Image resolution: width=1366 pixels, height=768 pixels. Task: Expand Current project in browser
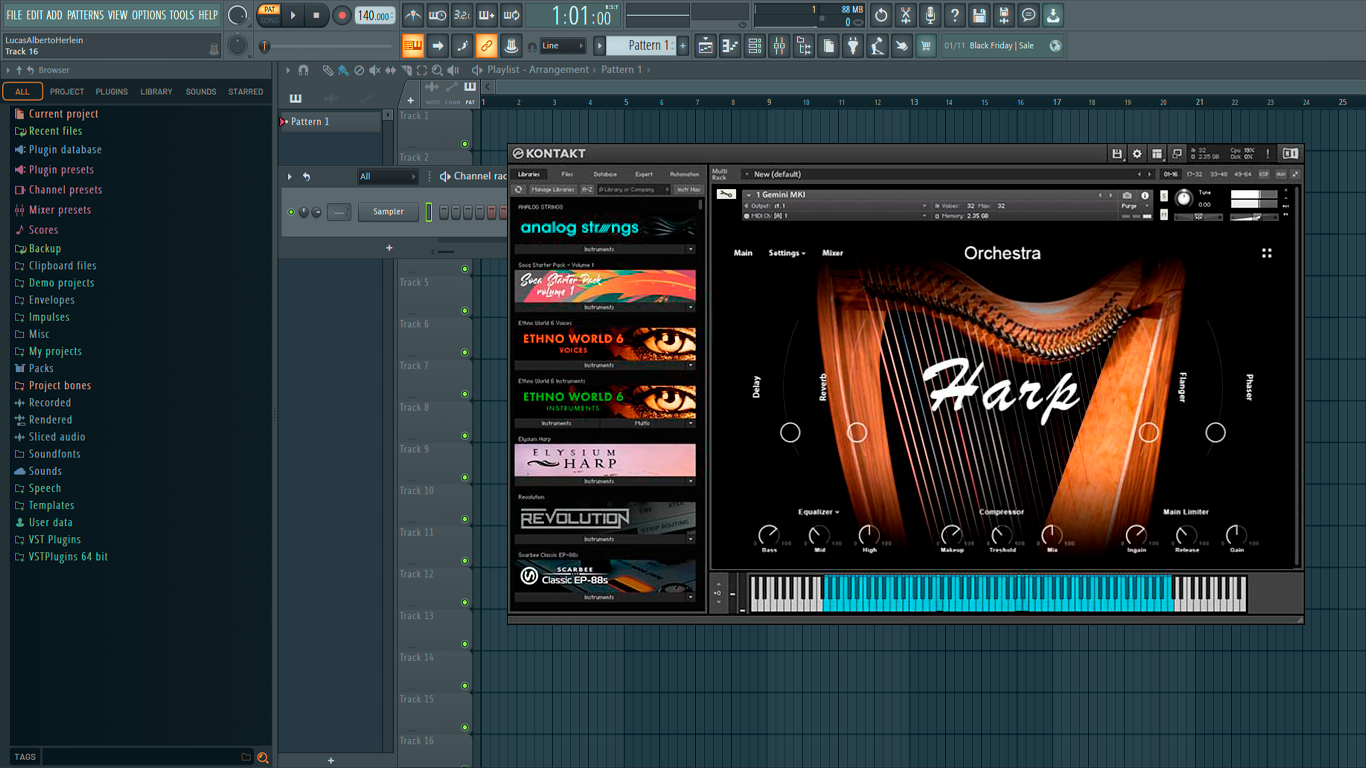tap(63, 114)
